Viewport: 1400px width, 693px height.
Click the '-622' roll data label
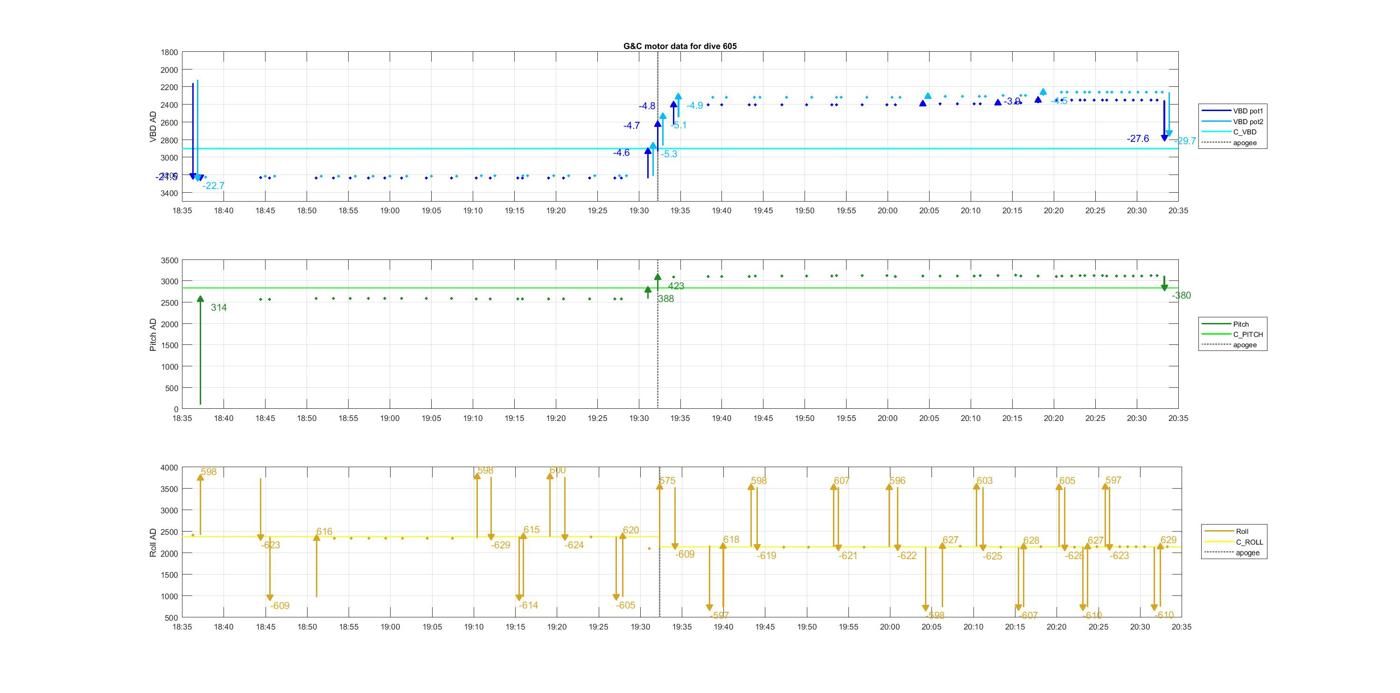[907, 556]
